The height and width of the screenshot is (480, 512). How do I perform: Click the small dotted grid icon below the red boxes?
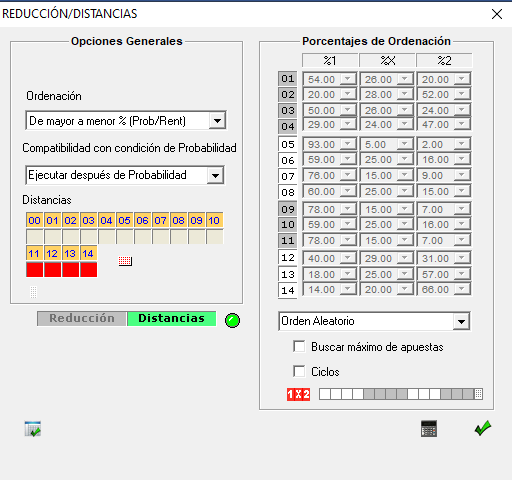coord(33,292)
